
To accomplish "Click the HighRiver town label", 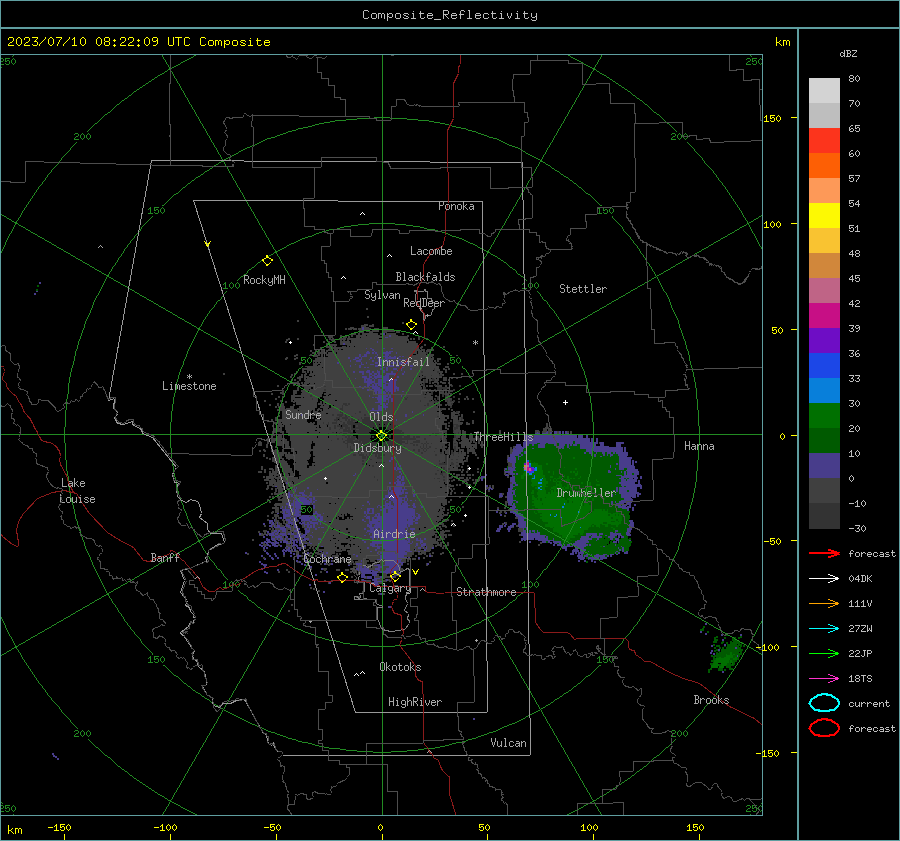I will 415,702.
